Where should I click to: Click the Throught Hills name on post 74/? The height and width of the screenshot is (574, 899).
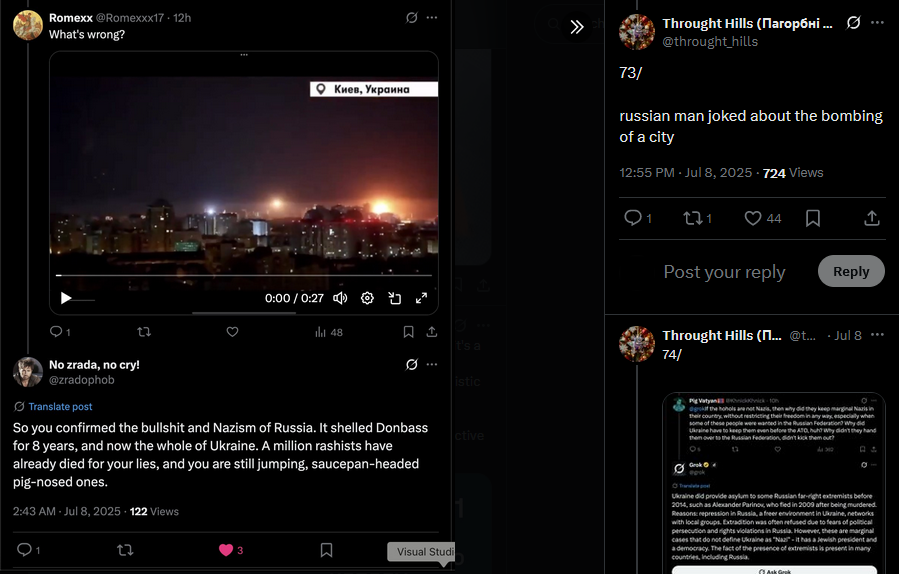tap(722, 335)
